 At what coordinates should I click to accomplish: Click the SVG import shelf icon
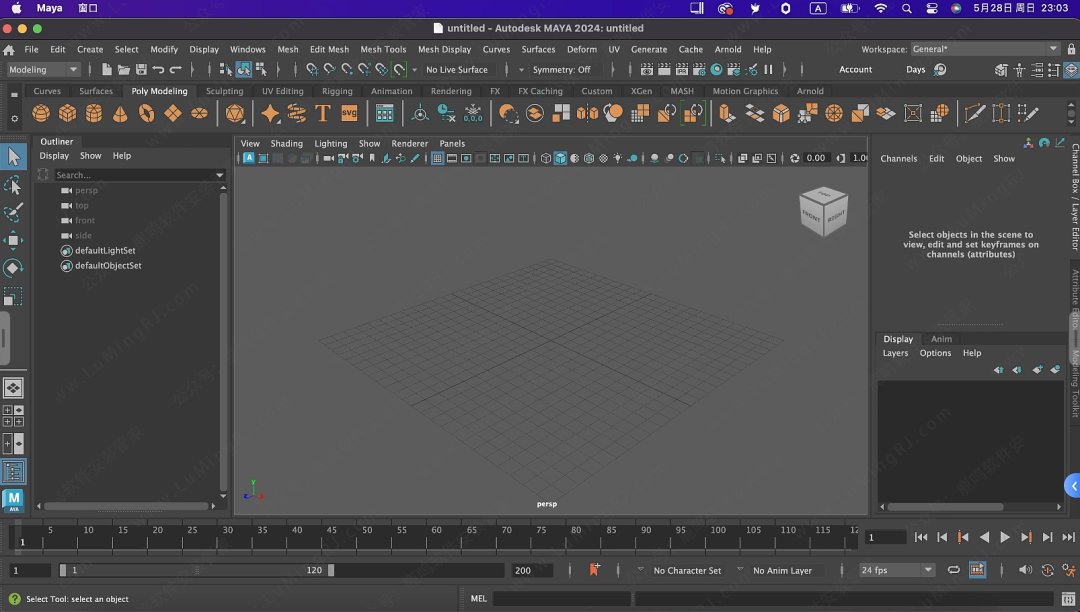click(x=349, y=114)
